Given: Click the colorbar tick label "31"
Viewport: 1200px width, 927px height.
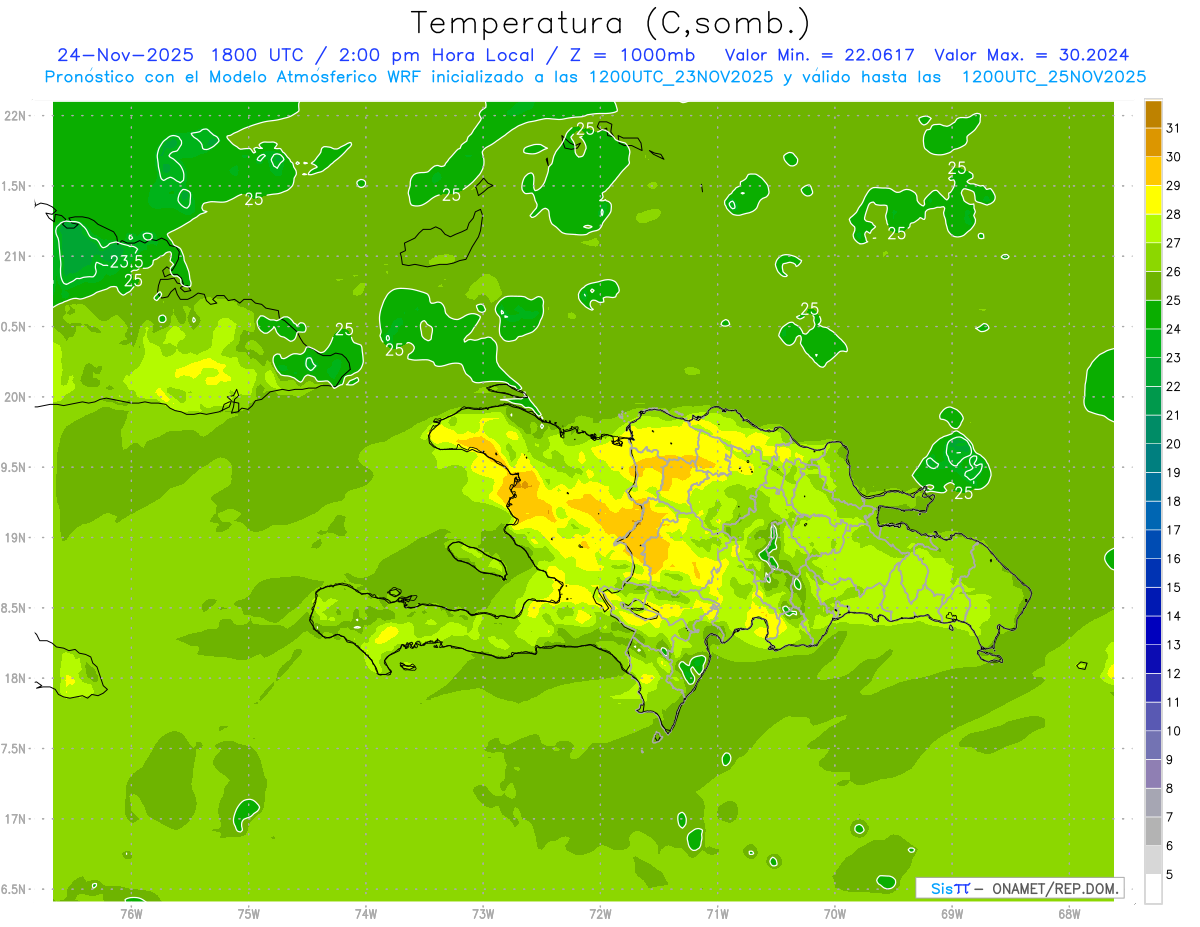Looking at the screenshot, I should pyautogui.click(x=1173, y=128).
